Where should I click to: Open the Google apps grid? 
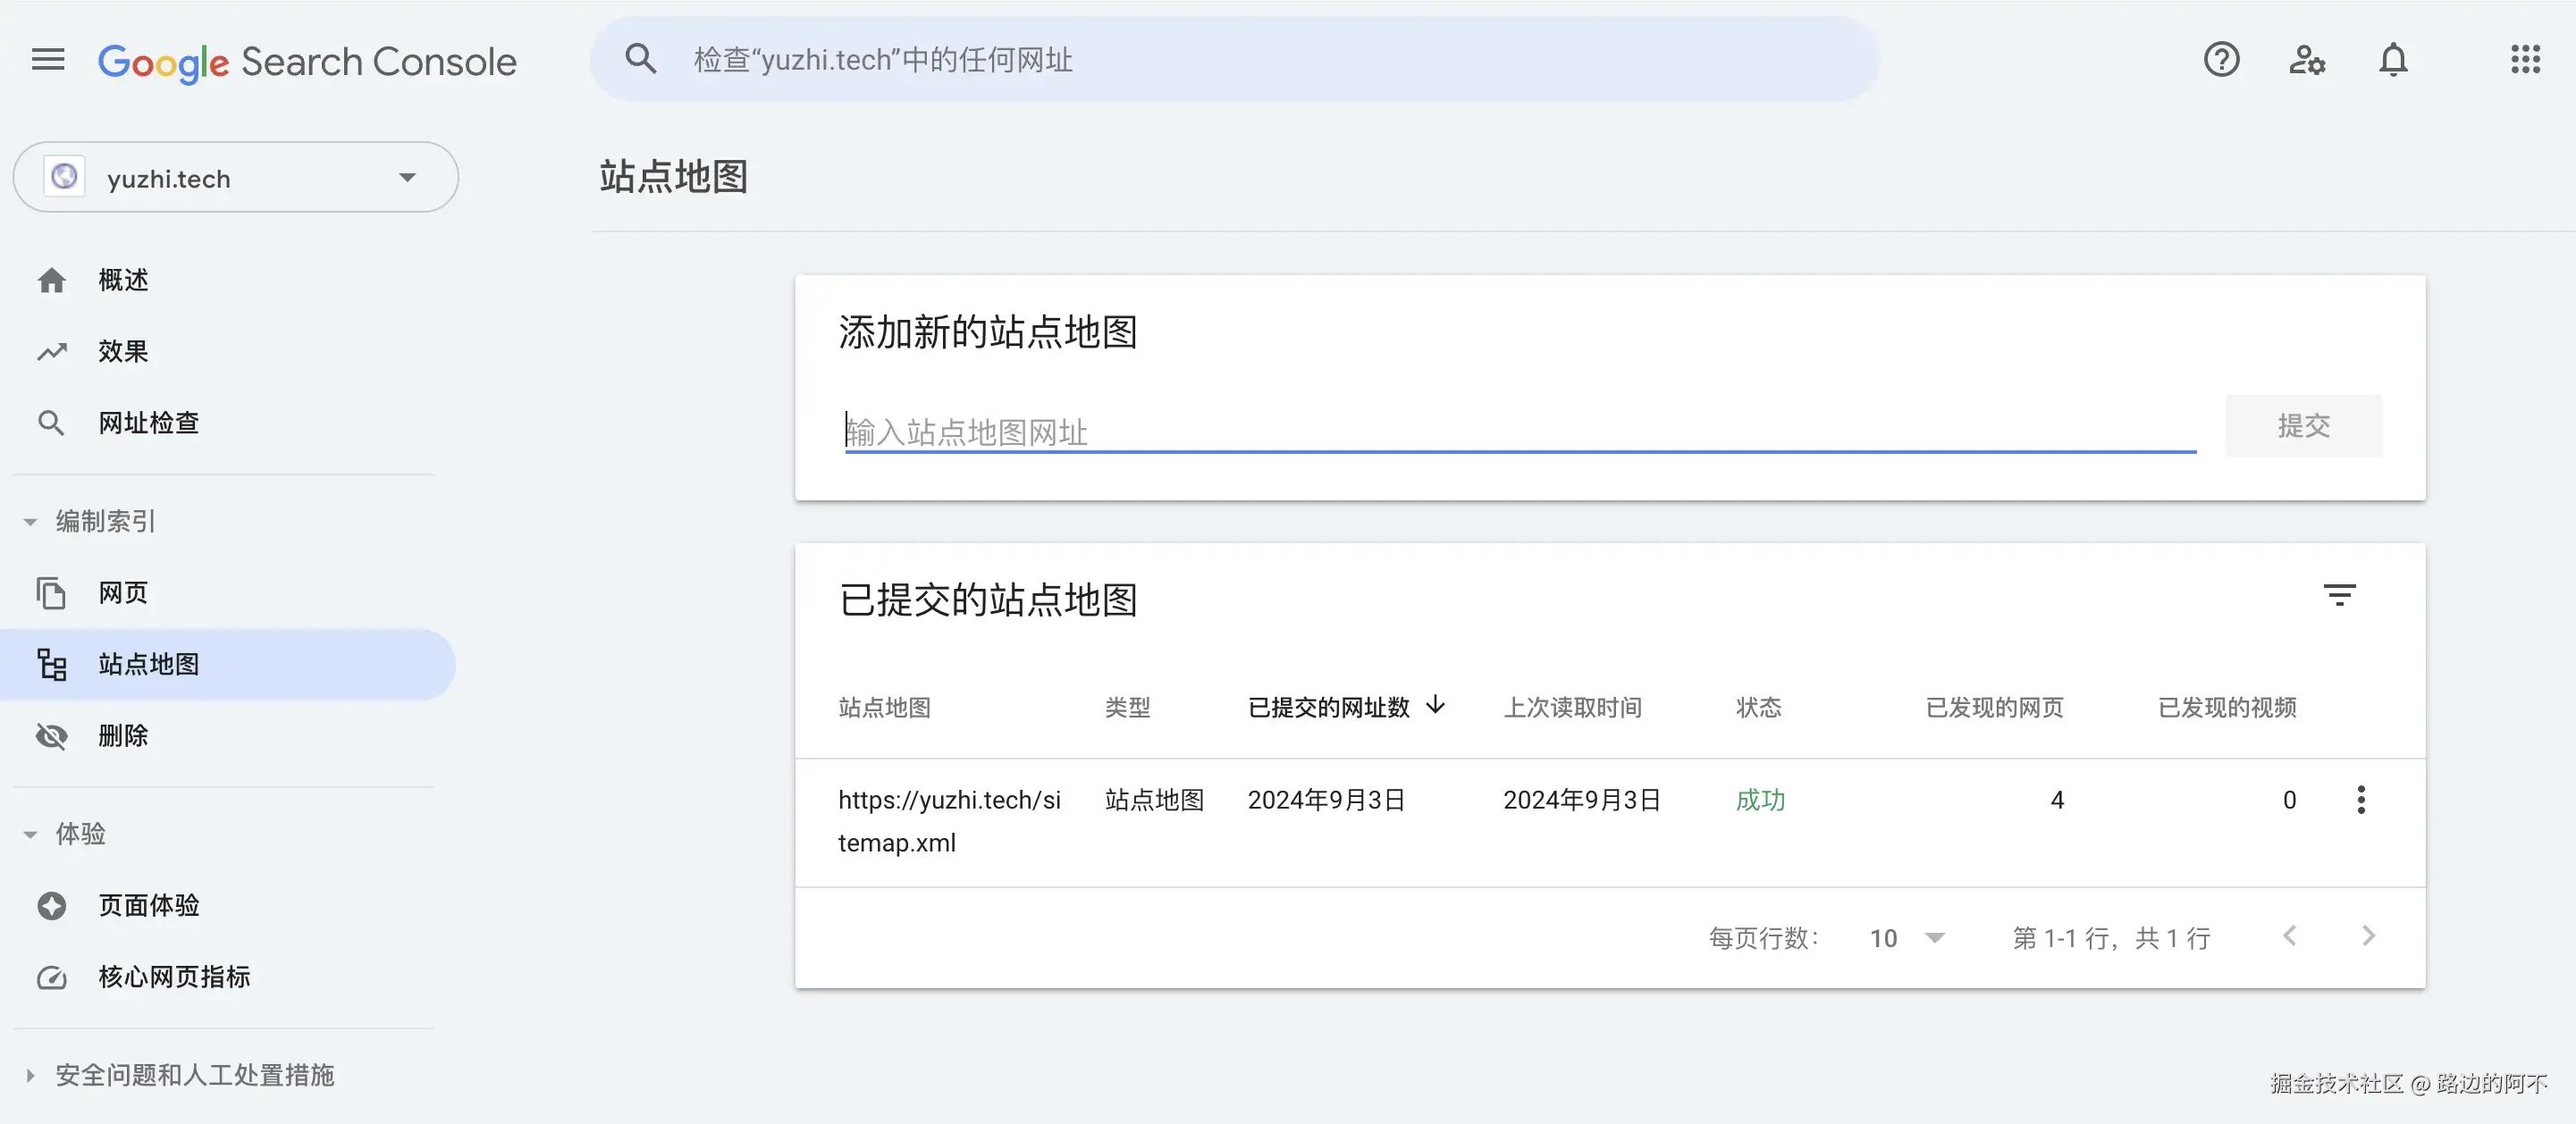(2525, 60)
